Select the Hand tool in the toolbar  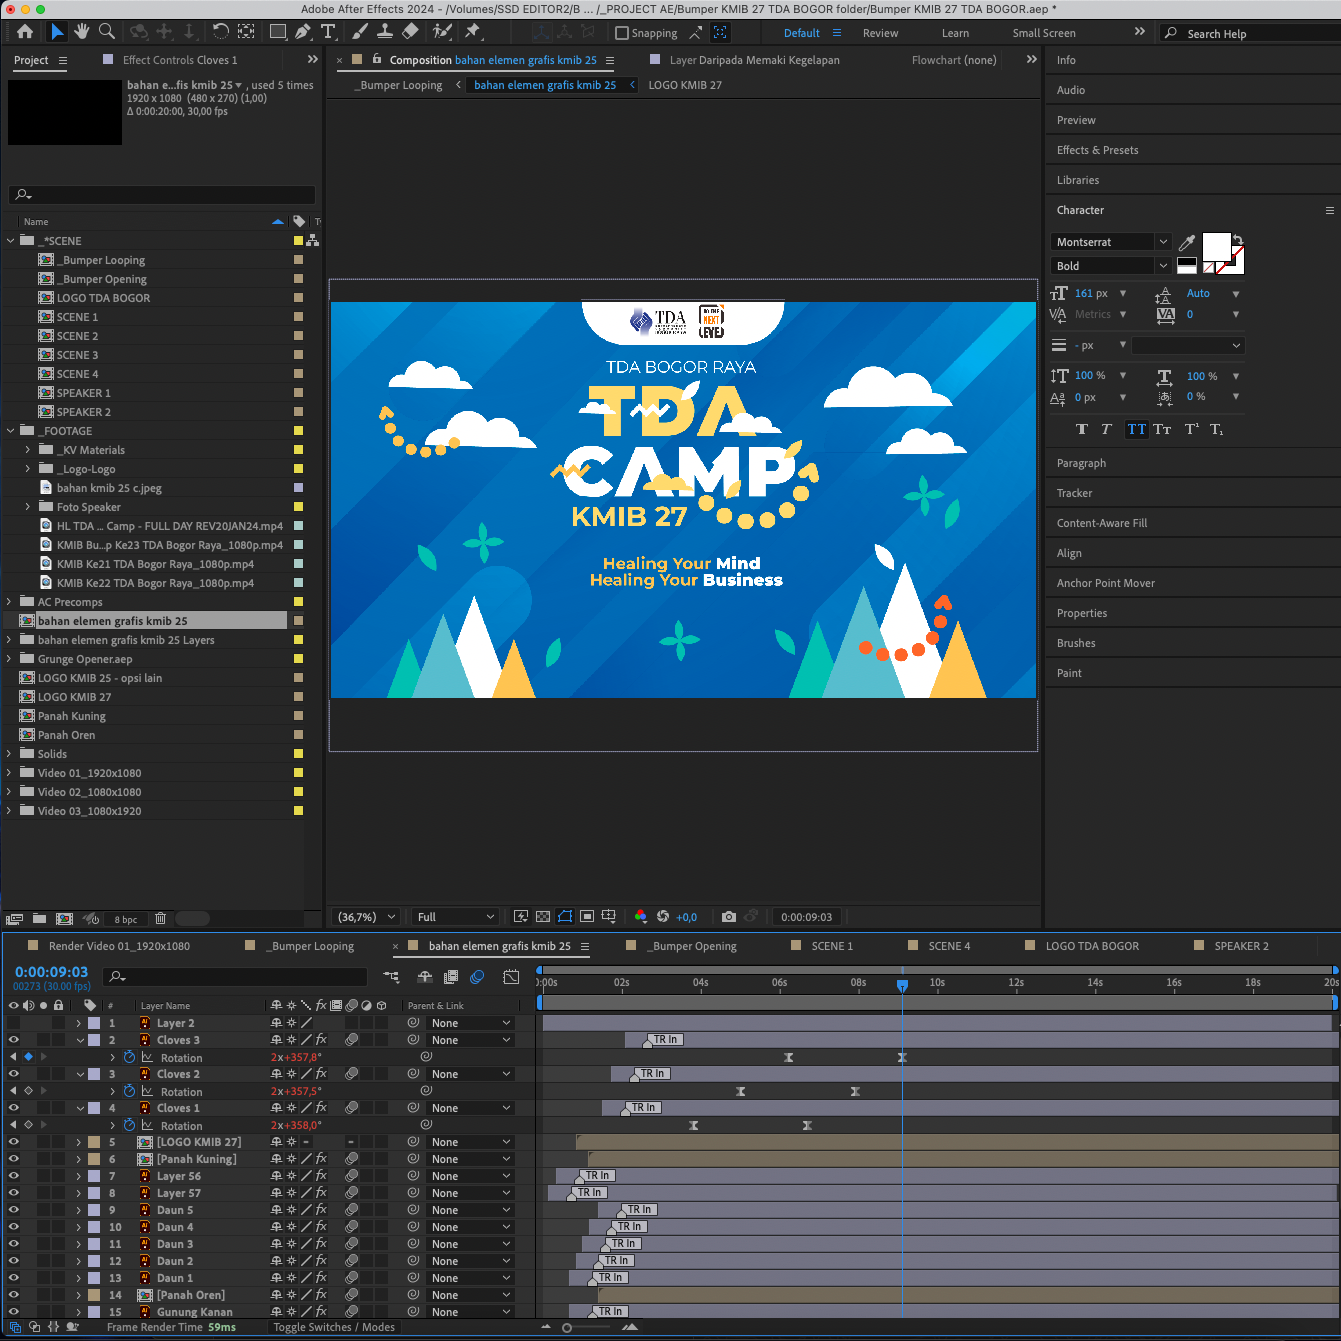coord(82,32)
